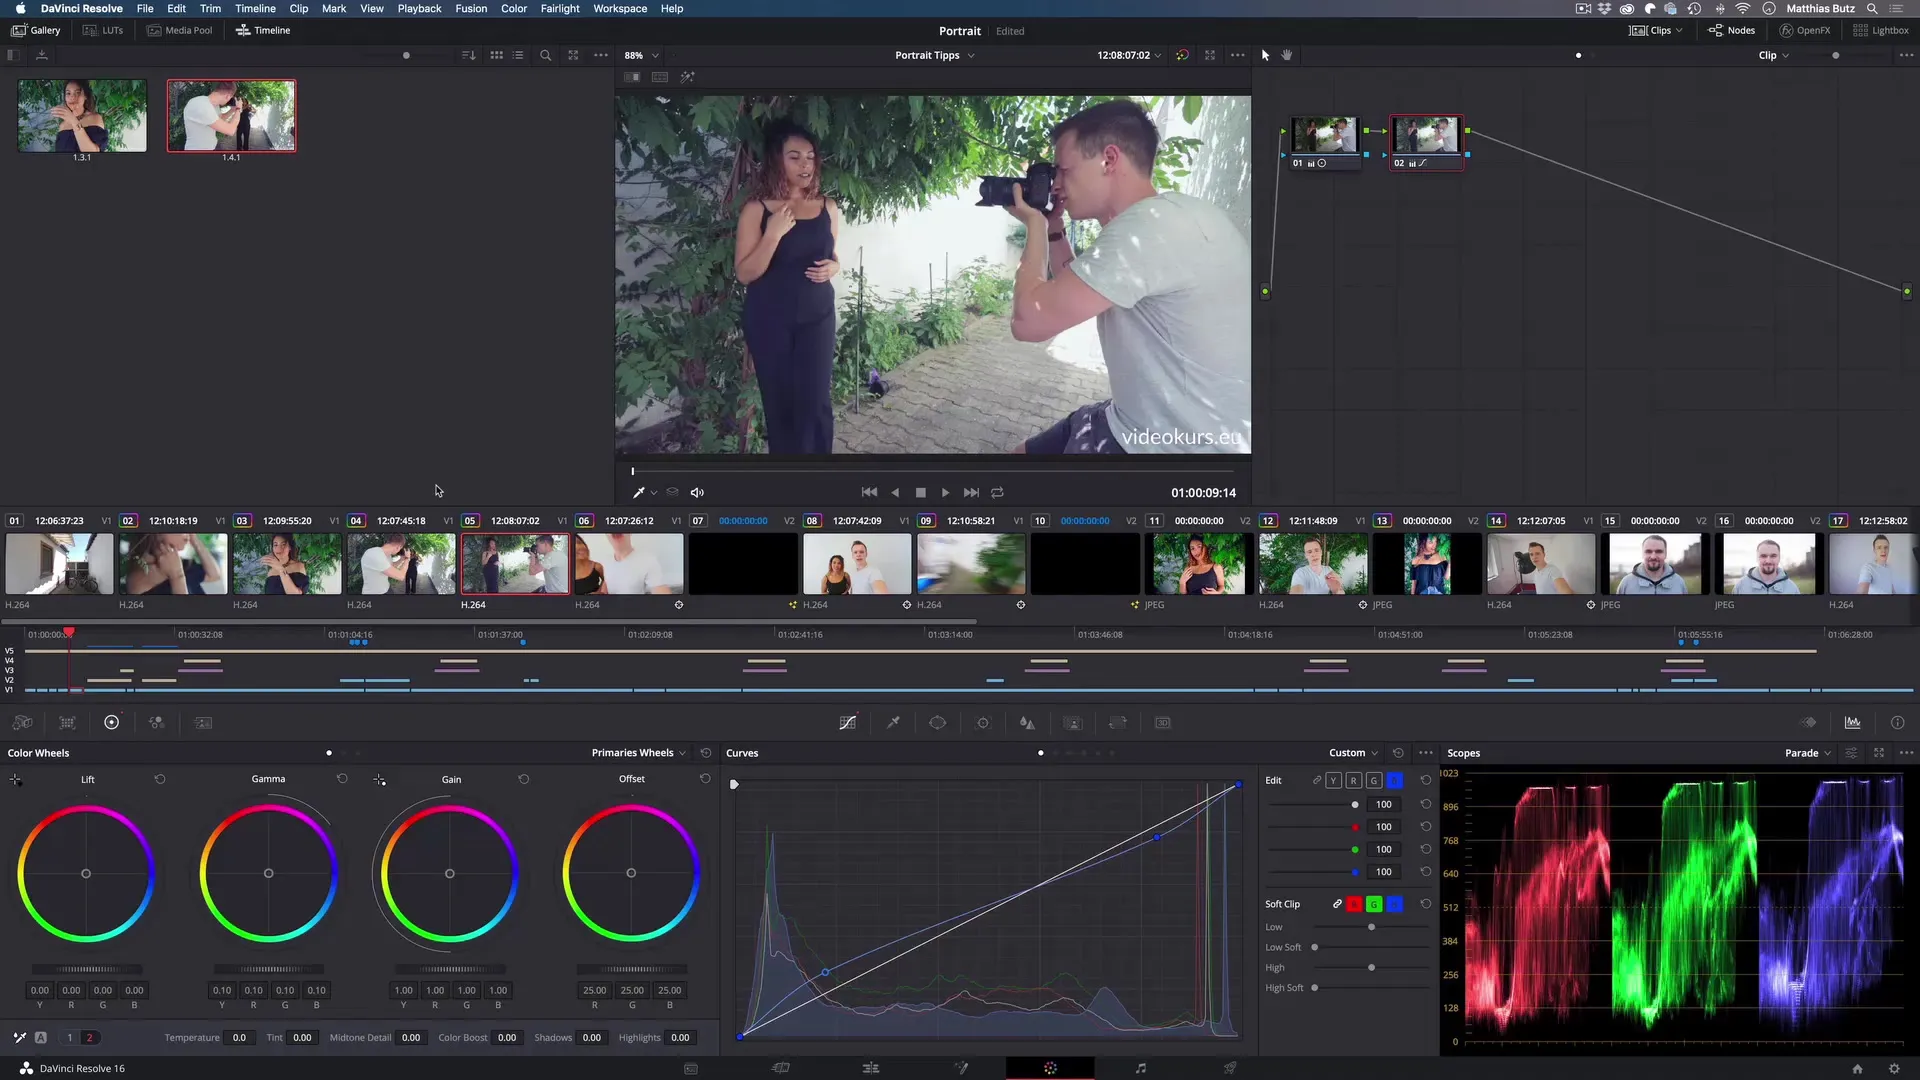
Task: Reset the Gamma color wheel
Action: tap(342, 779)
